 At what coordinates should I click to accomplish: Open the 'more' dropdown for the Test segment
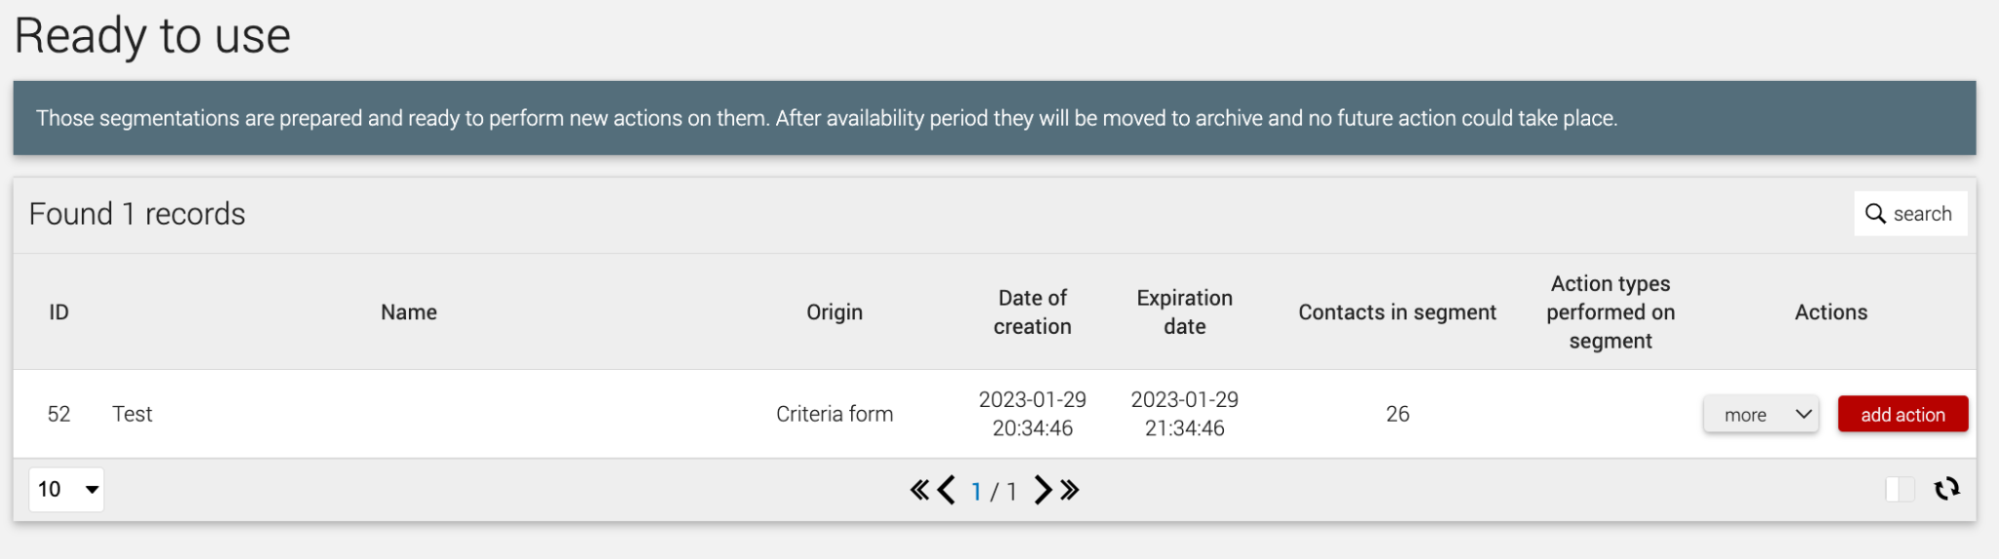[x=1761, y=415]
